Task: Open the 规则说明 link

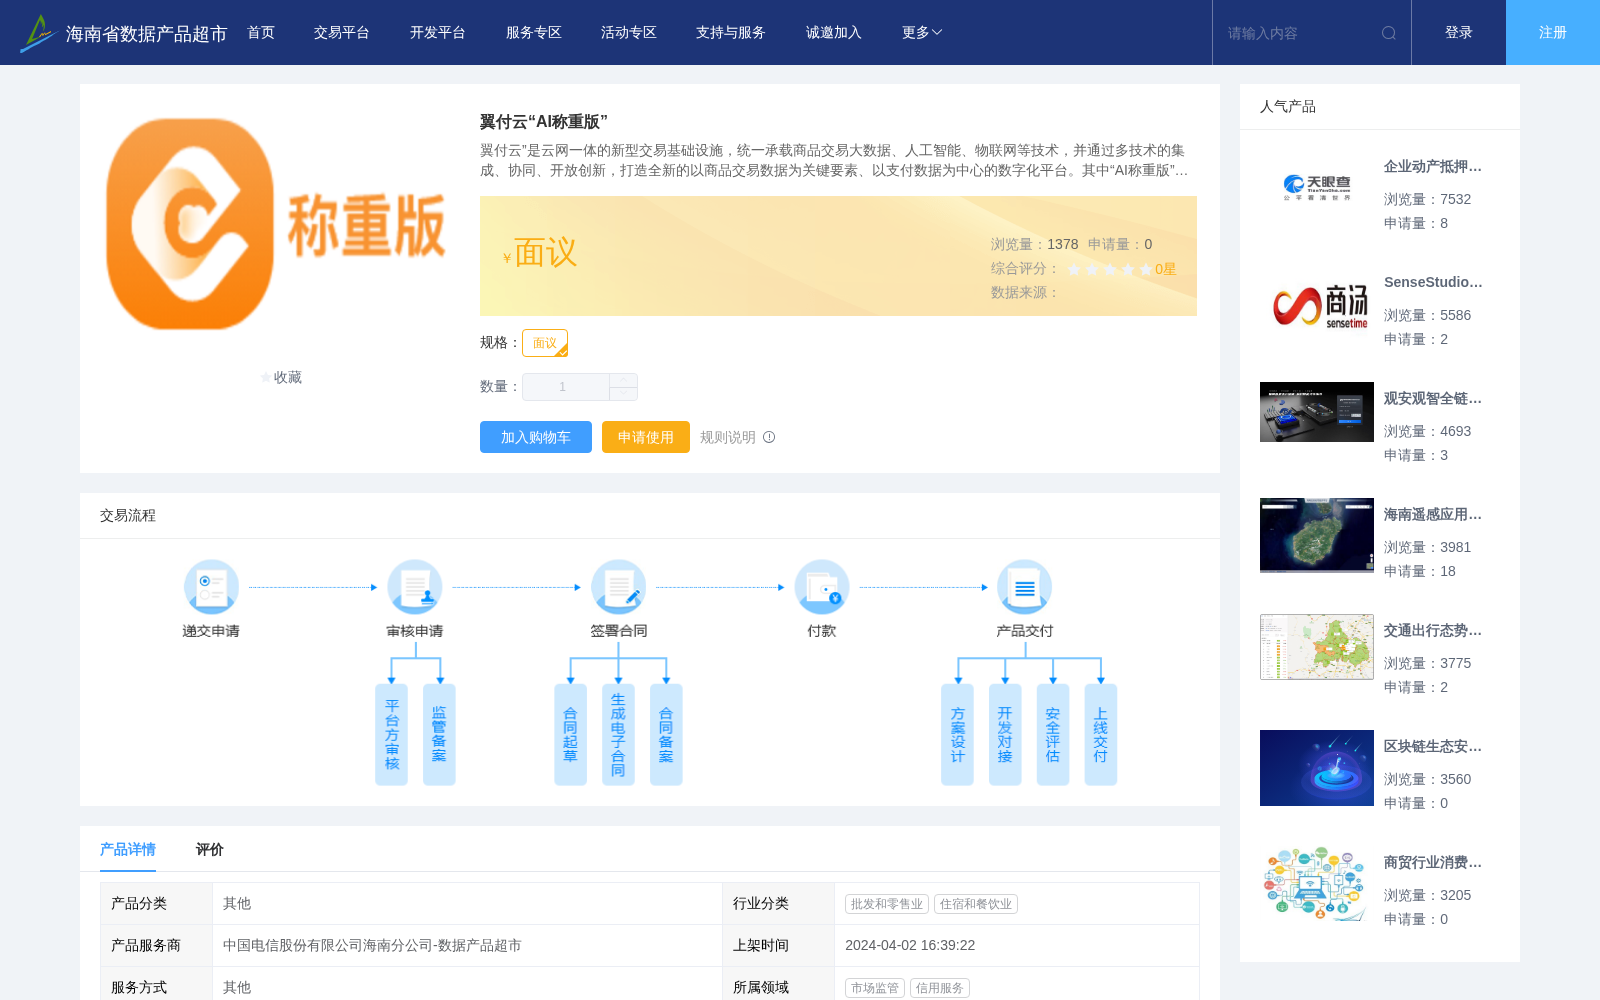Action: [728, 437]
